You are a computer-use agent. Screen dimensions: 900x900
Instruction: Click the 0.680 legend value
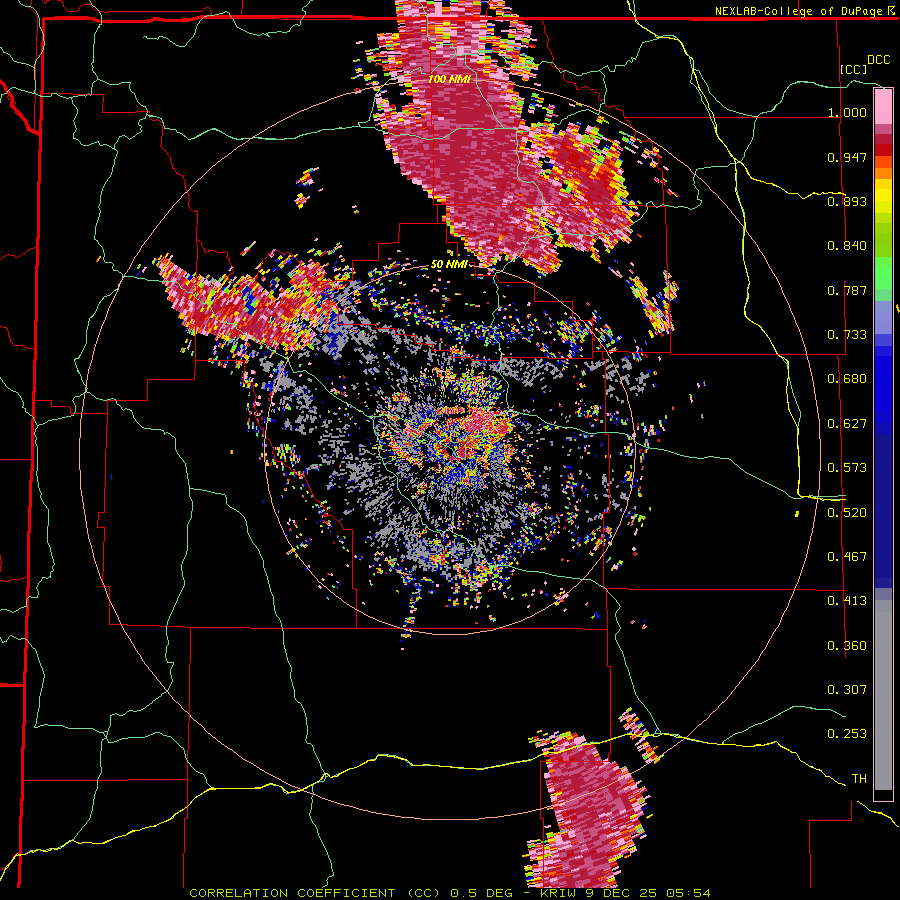[847, 379]
